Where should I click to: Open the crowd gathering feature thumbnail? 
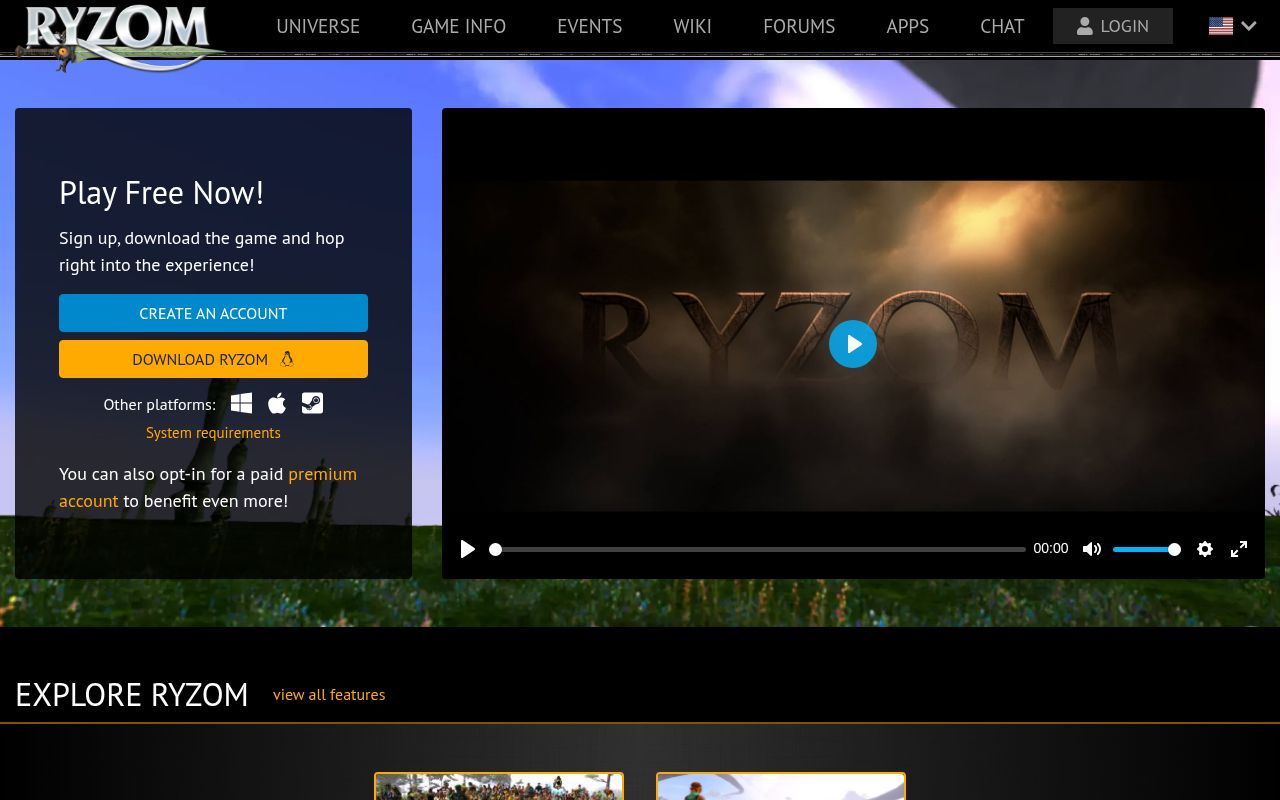pyautogui.click(x=499, y=786)
